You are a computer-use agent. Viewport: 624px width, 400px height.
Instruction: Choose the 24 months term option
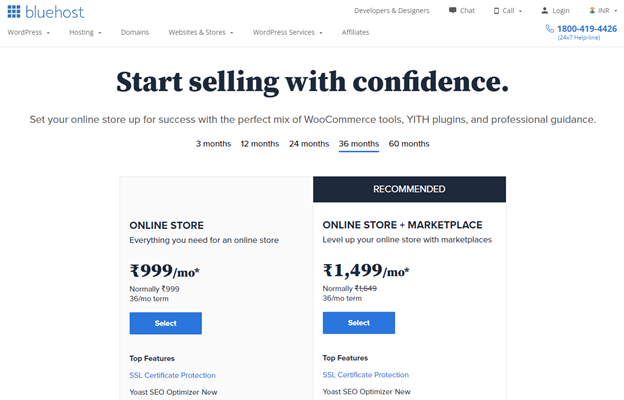click(x=309, y=144)
